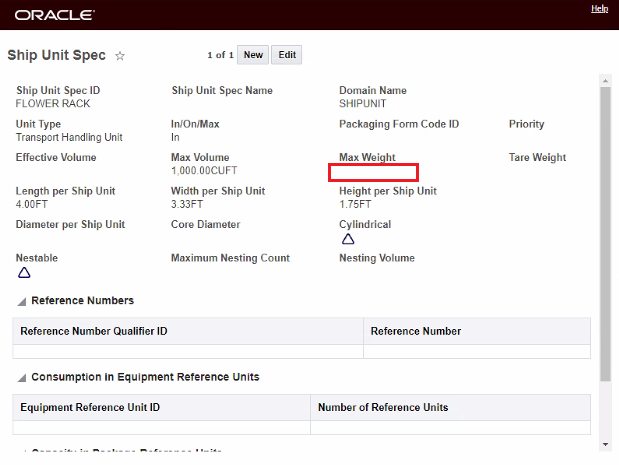
Task: Click the scrollbar down arrow
Action: [x=604, y=443]
